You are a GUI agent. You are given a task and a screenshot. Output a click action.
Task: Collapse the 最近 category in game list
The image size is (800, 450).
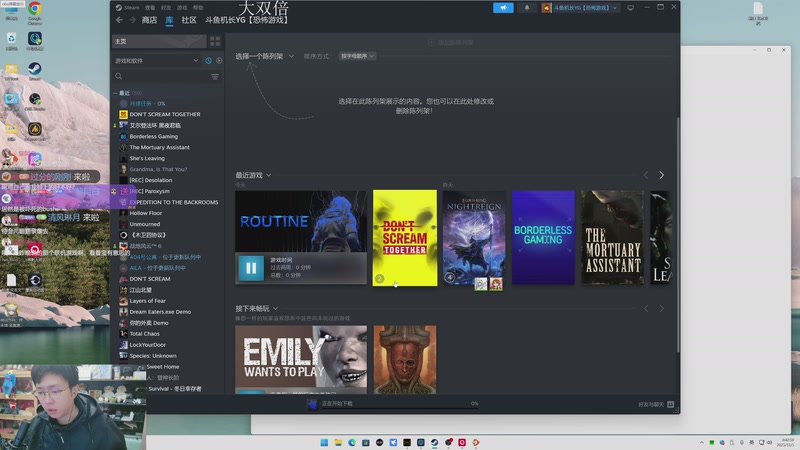tap(115, 93)
